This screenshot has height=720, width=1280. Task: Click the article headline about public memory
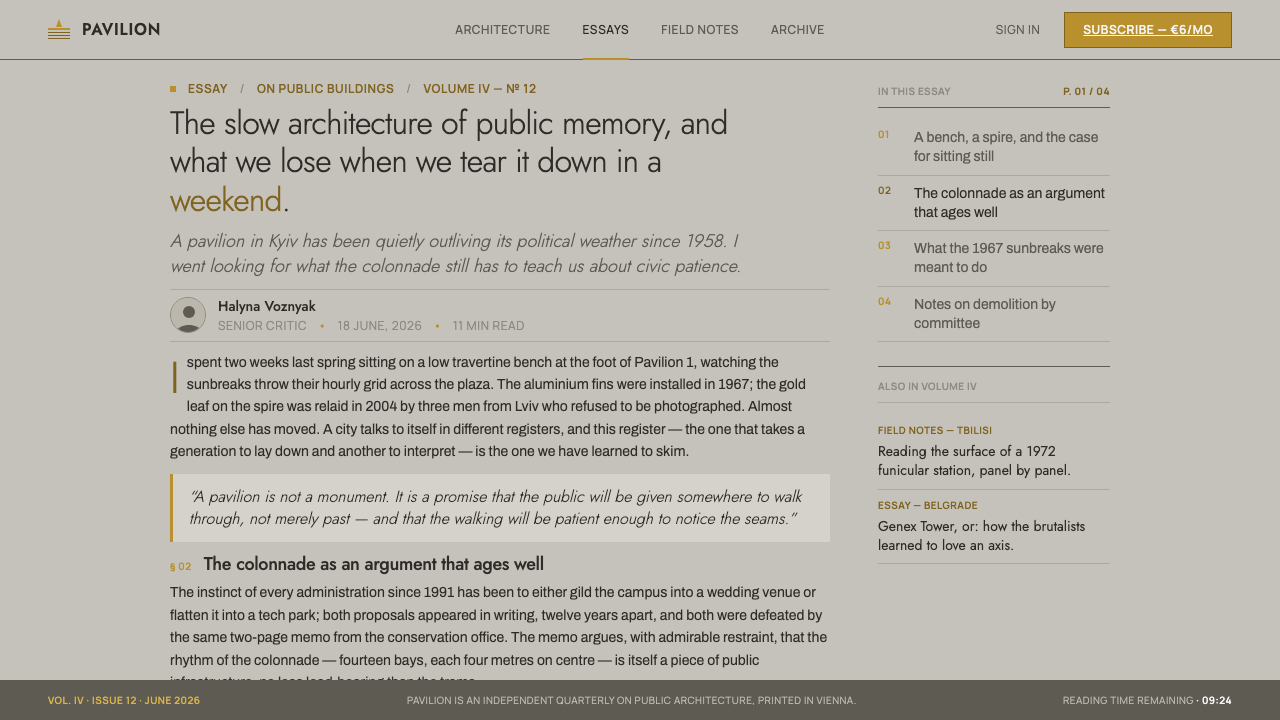449,162
